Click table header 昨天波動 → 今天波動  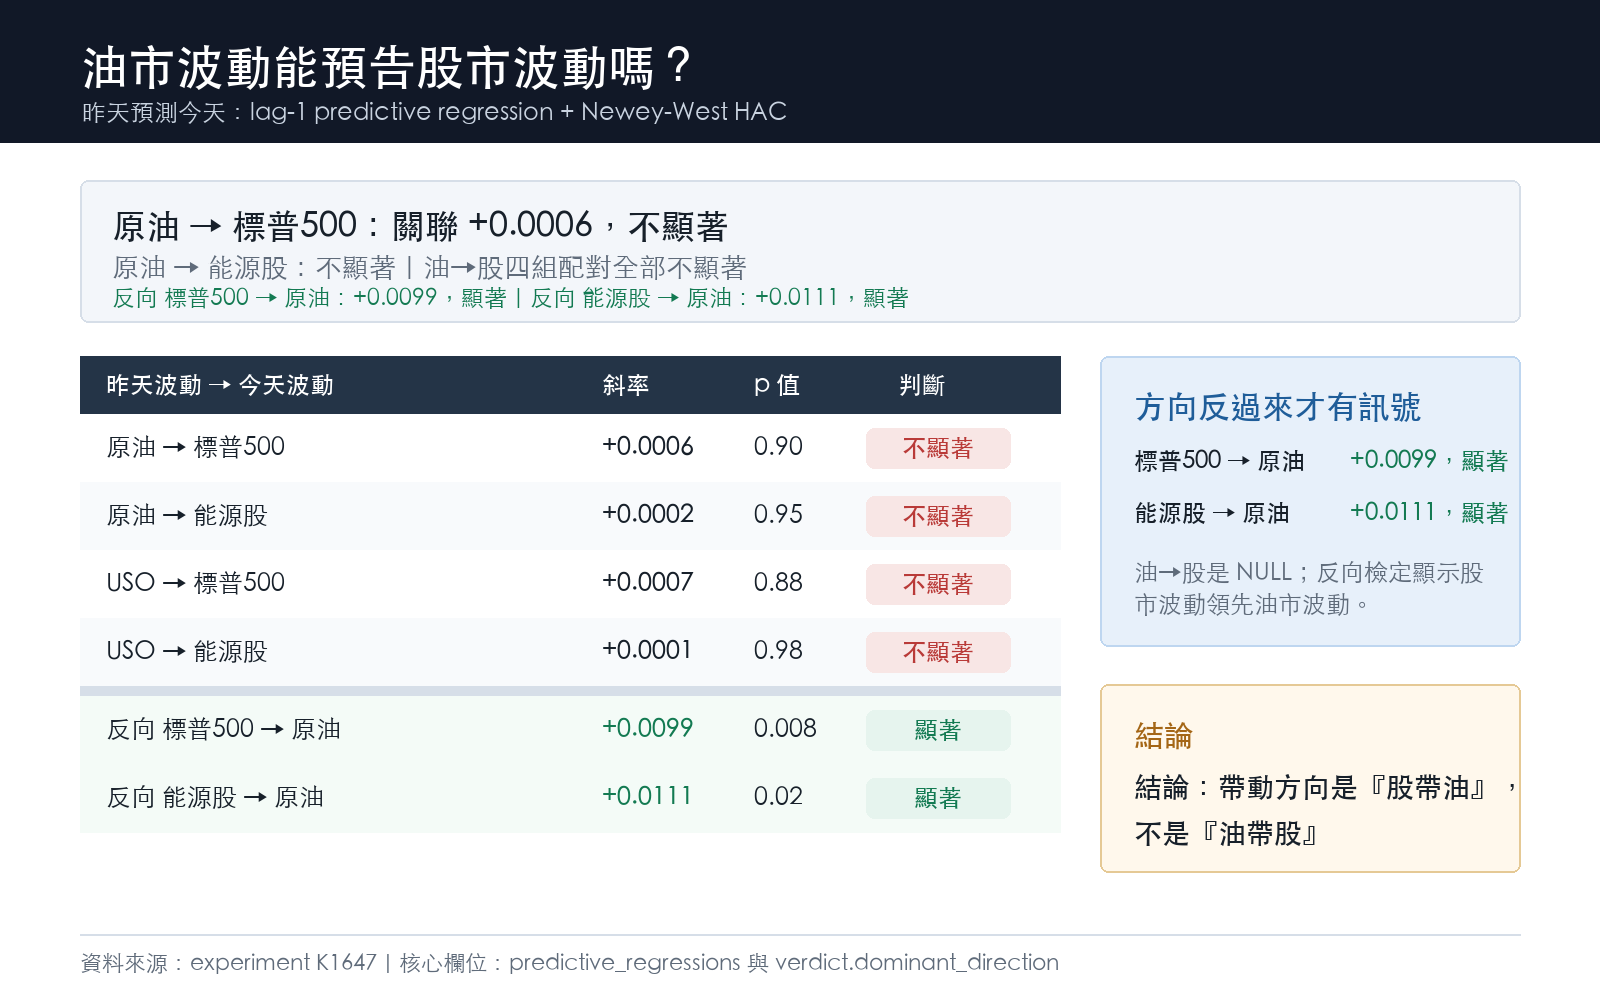pyautogui.click(x=220, y=385)
